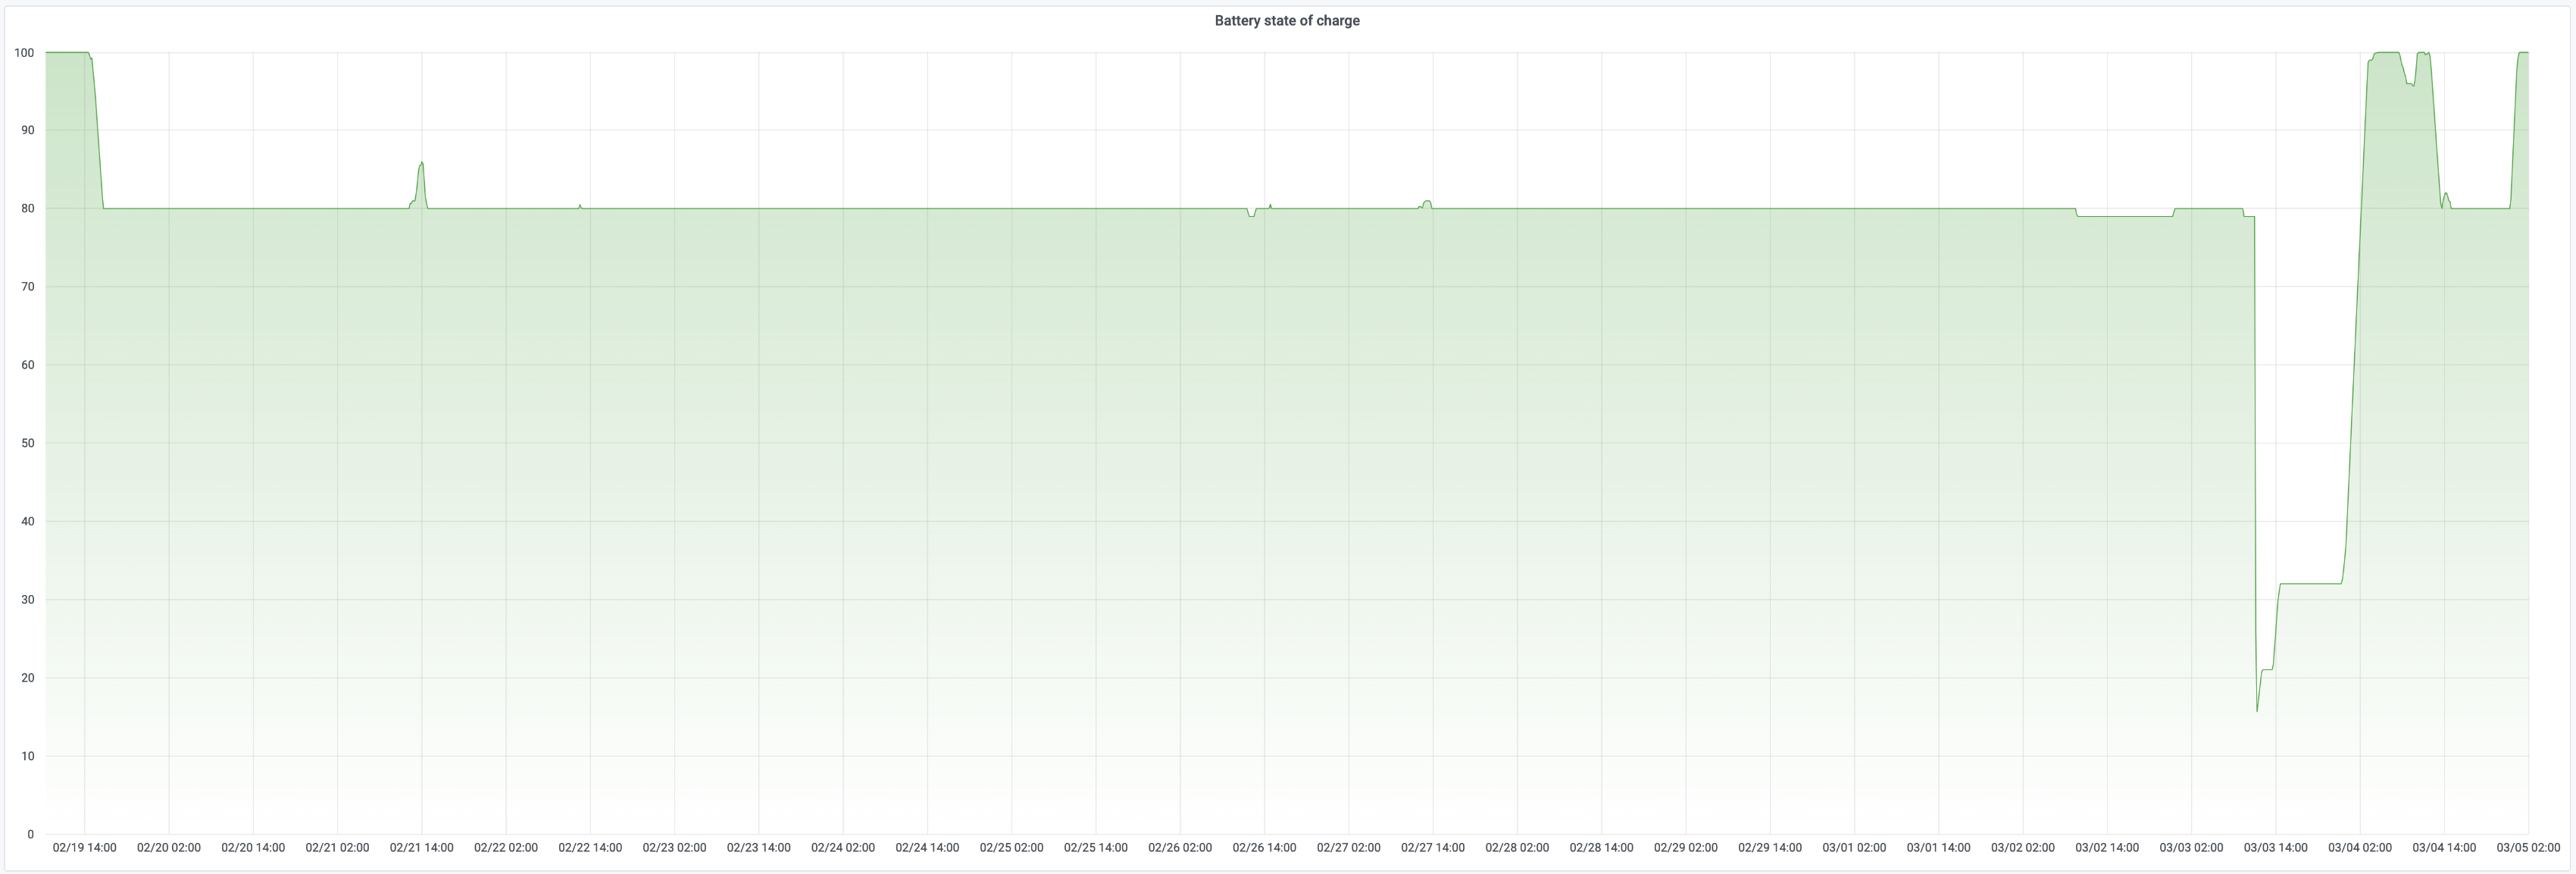Click the charge spike peak near 02/21 14:00
The width and height of the screenshot is (2576, 874).
421,162
